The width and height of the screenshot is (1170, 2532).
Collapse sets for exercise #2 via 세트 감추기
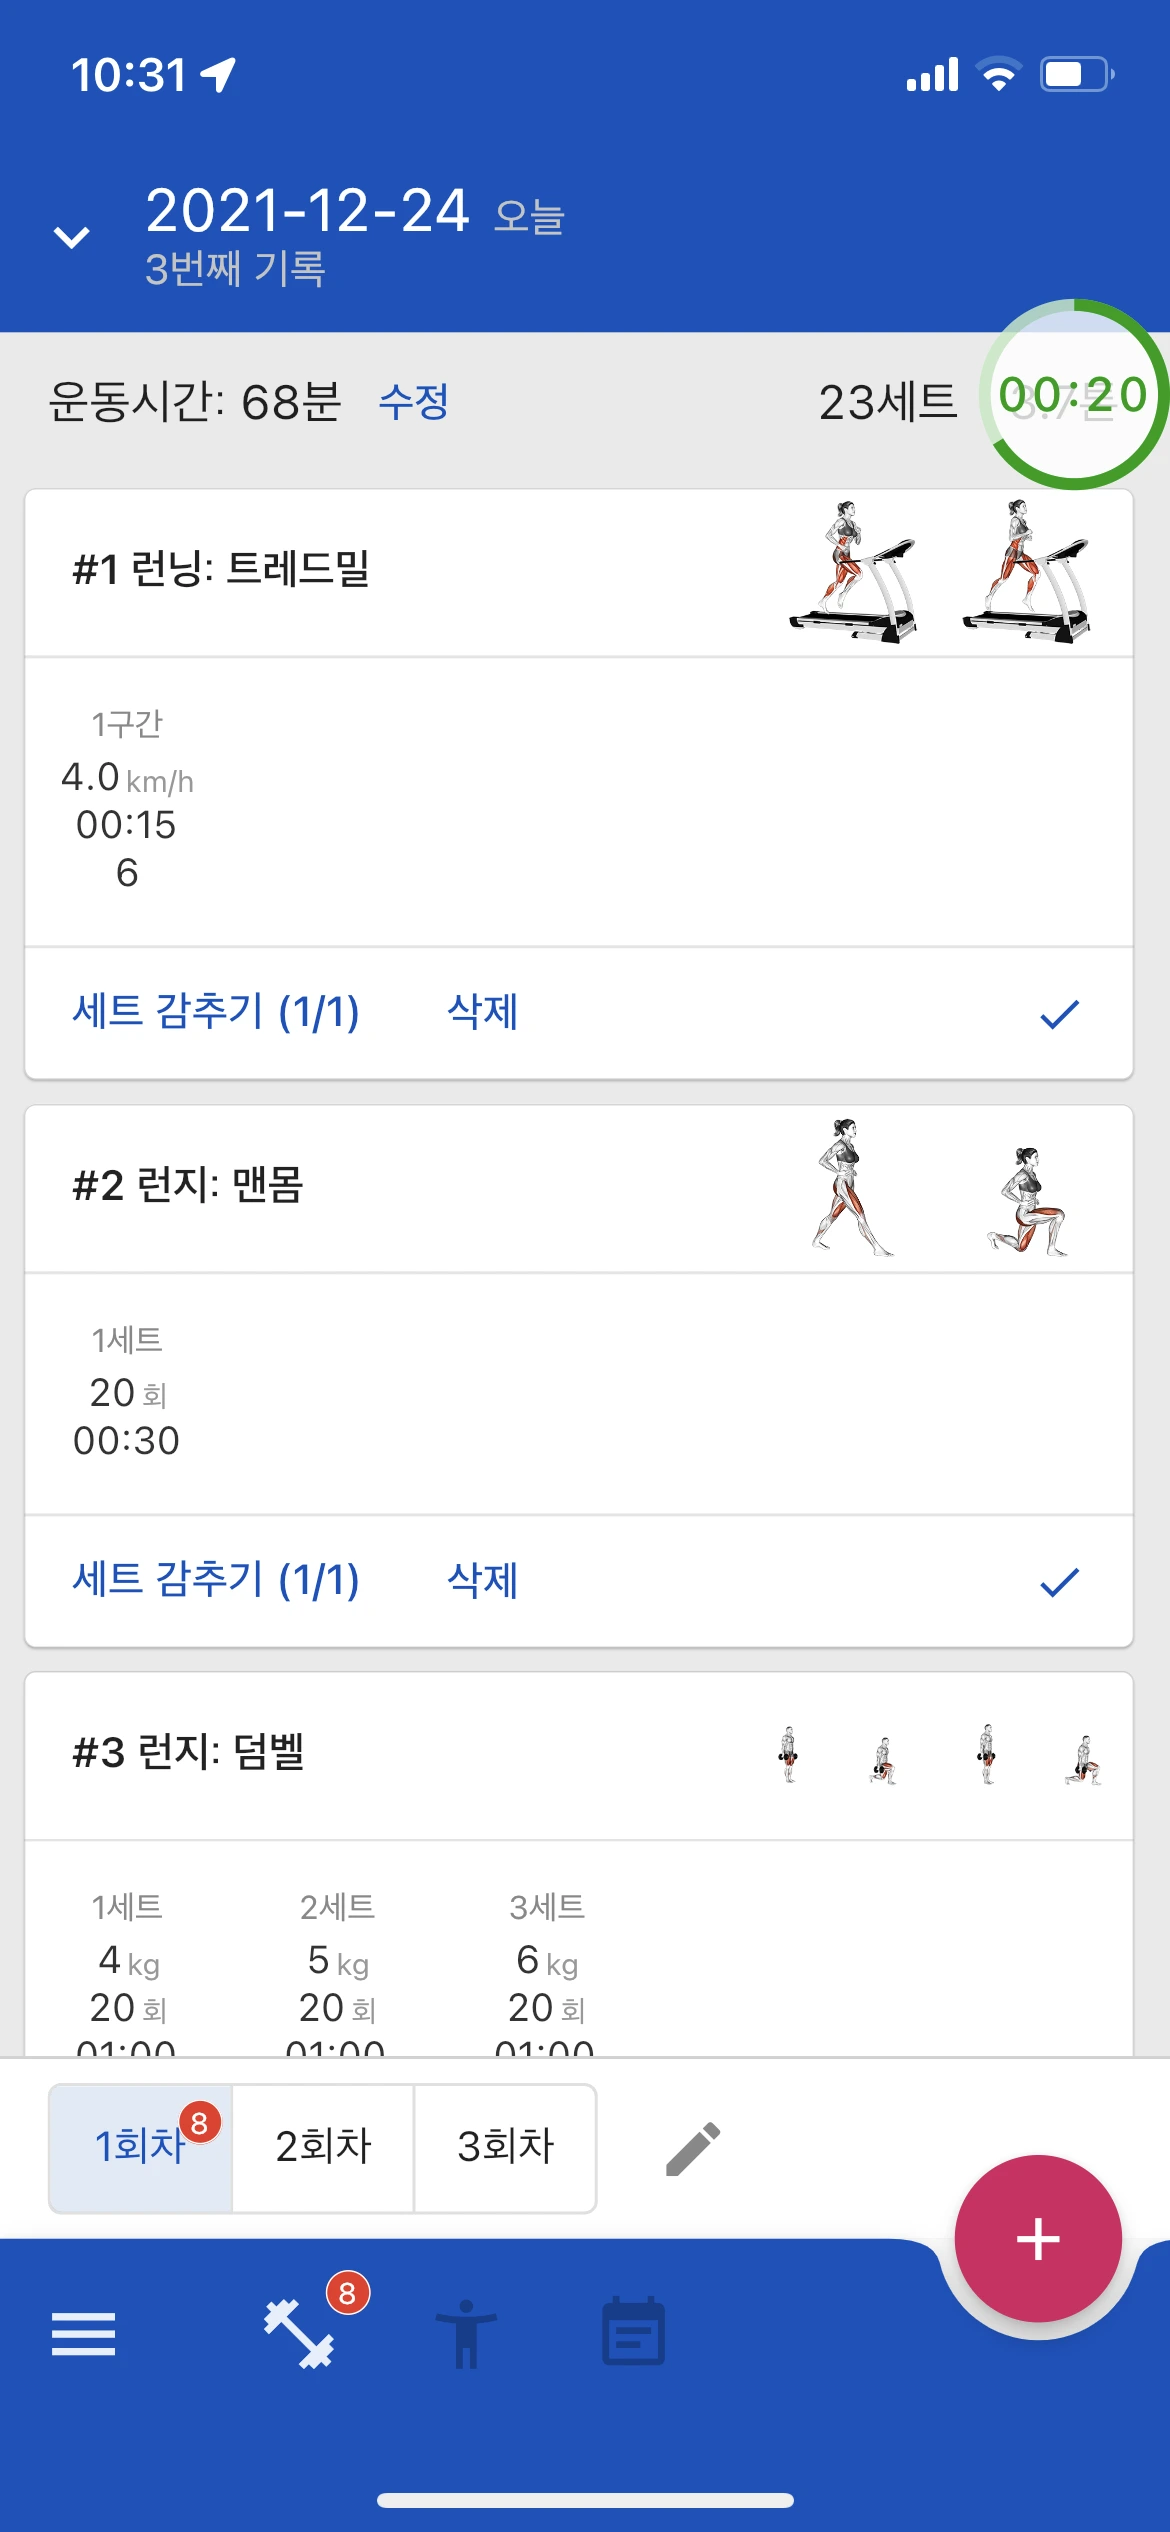pyautogui.click(x=215, y=1580)
